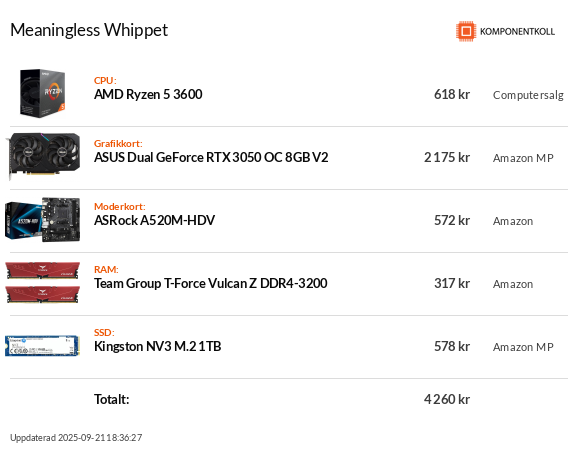
Task: Click Amazon store for the motherboard
Action: [513, 221]
